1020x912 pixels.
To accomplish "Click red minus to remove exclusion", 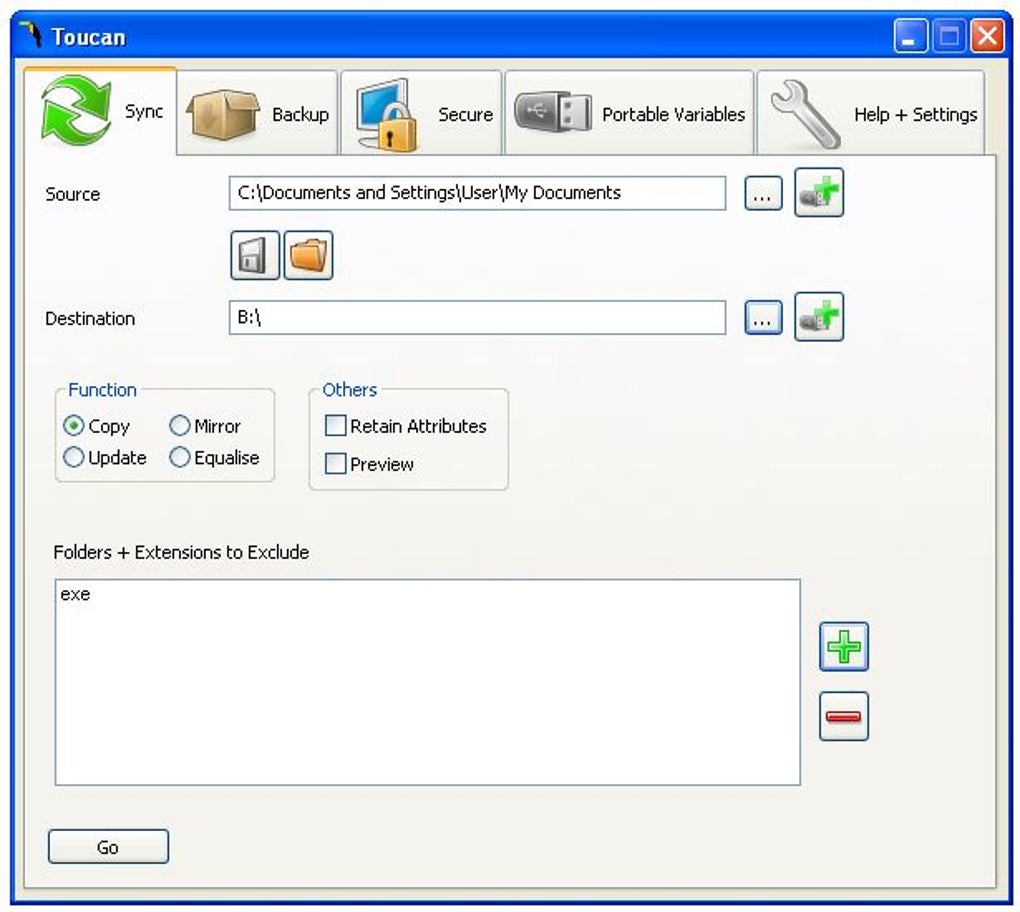I will 844,716.
